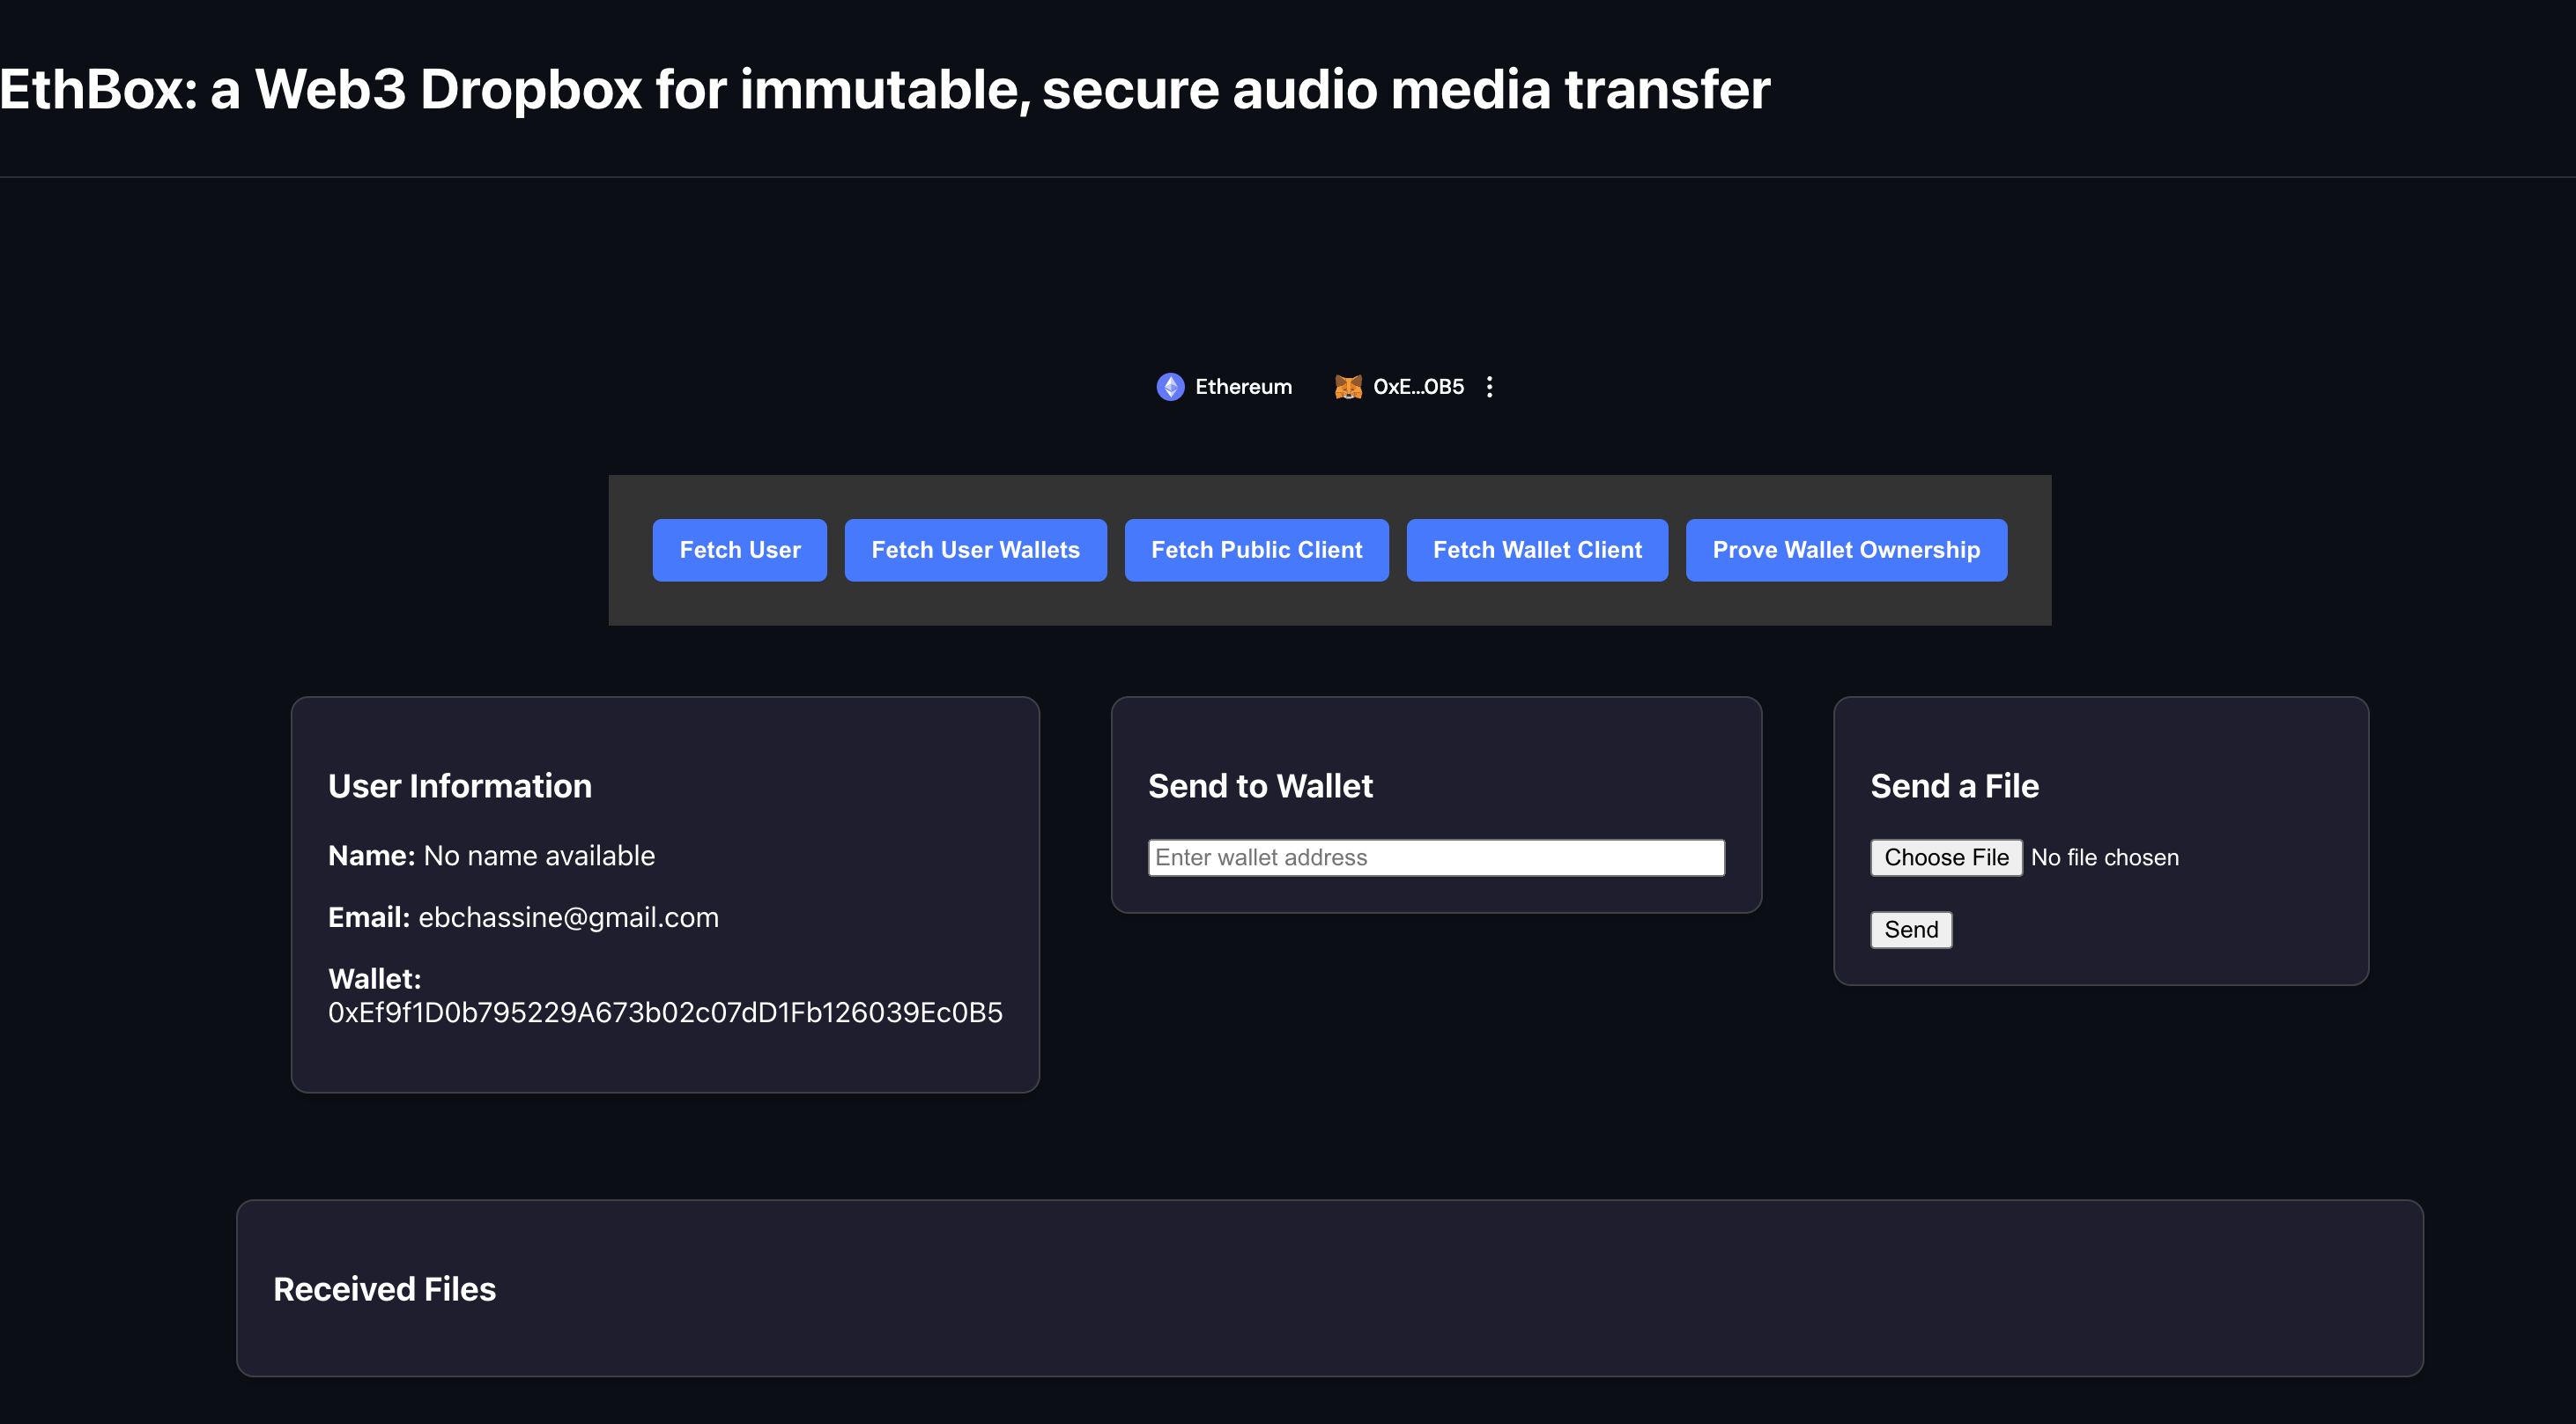2576x1424 pixels.
Task: Click the Fetch User button icon
Action: [739, 549]
